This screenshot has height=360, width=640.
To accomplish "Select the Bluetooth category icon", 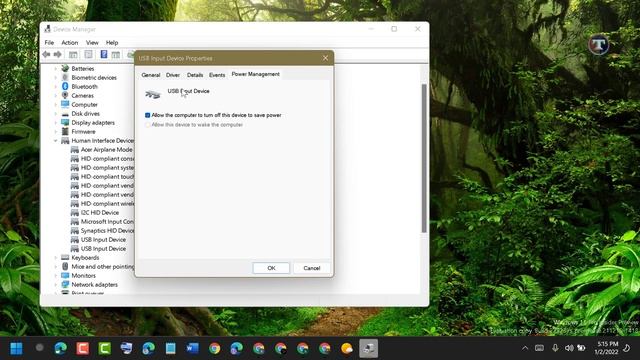I will 65,86.
